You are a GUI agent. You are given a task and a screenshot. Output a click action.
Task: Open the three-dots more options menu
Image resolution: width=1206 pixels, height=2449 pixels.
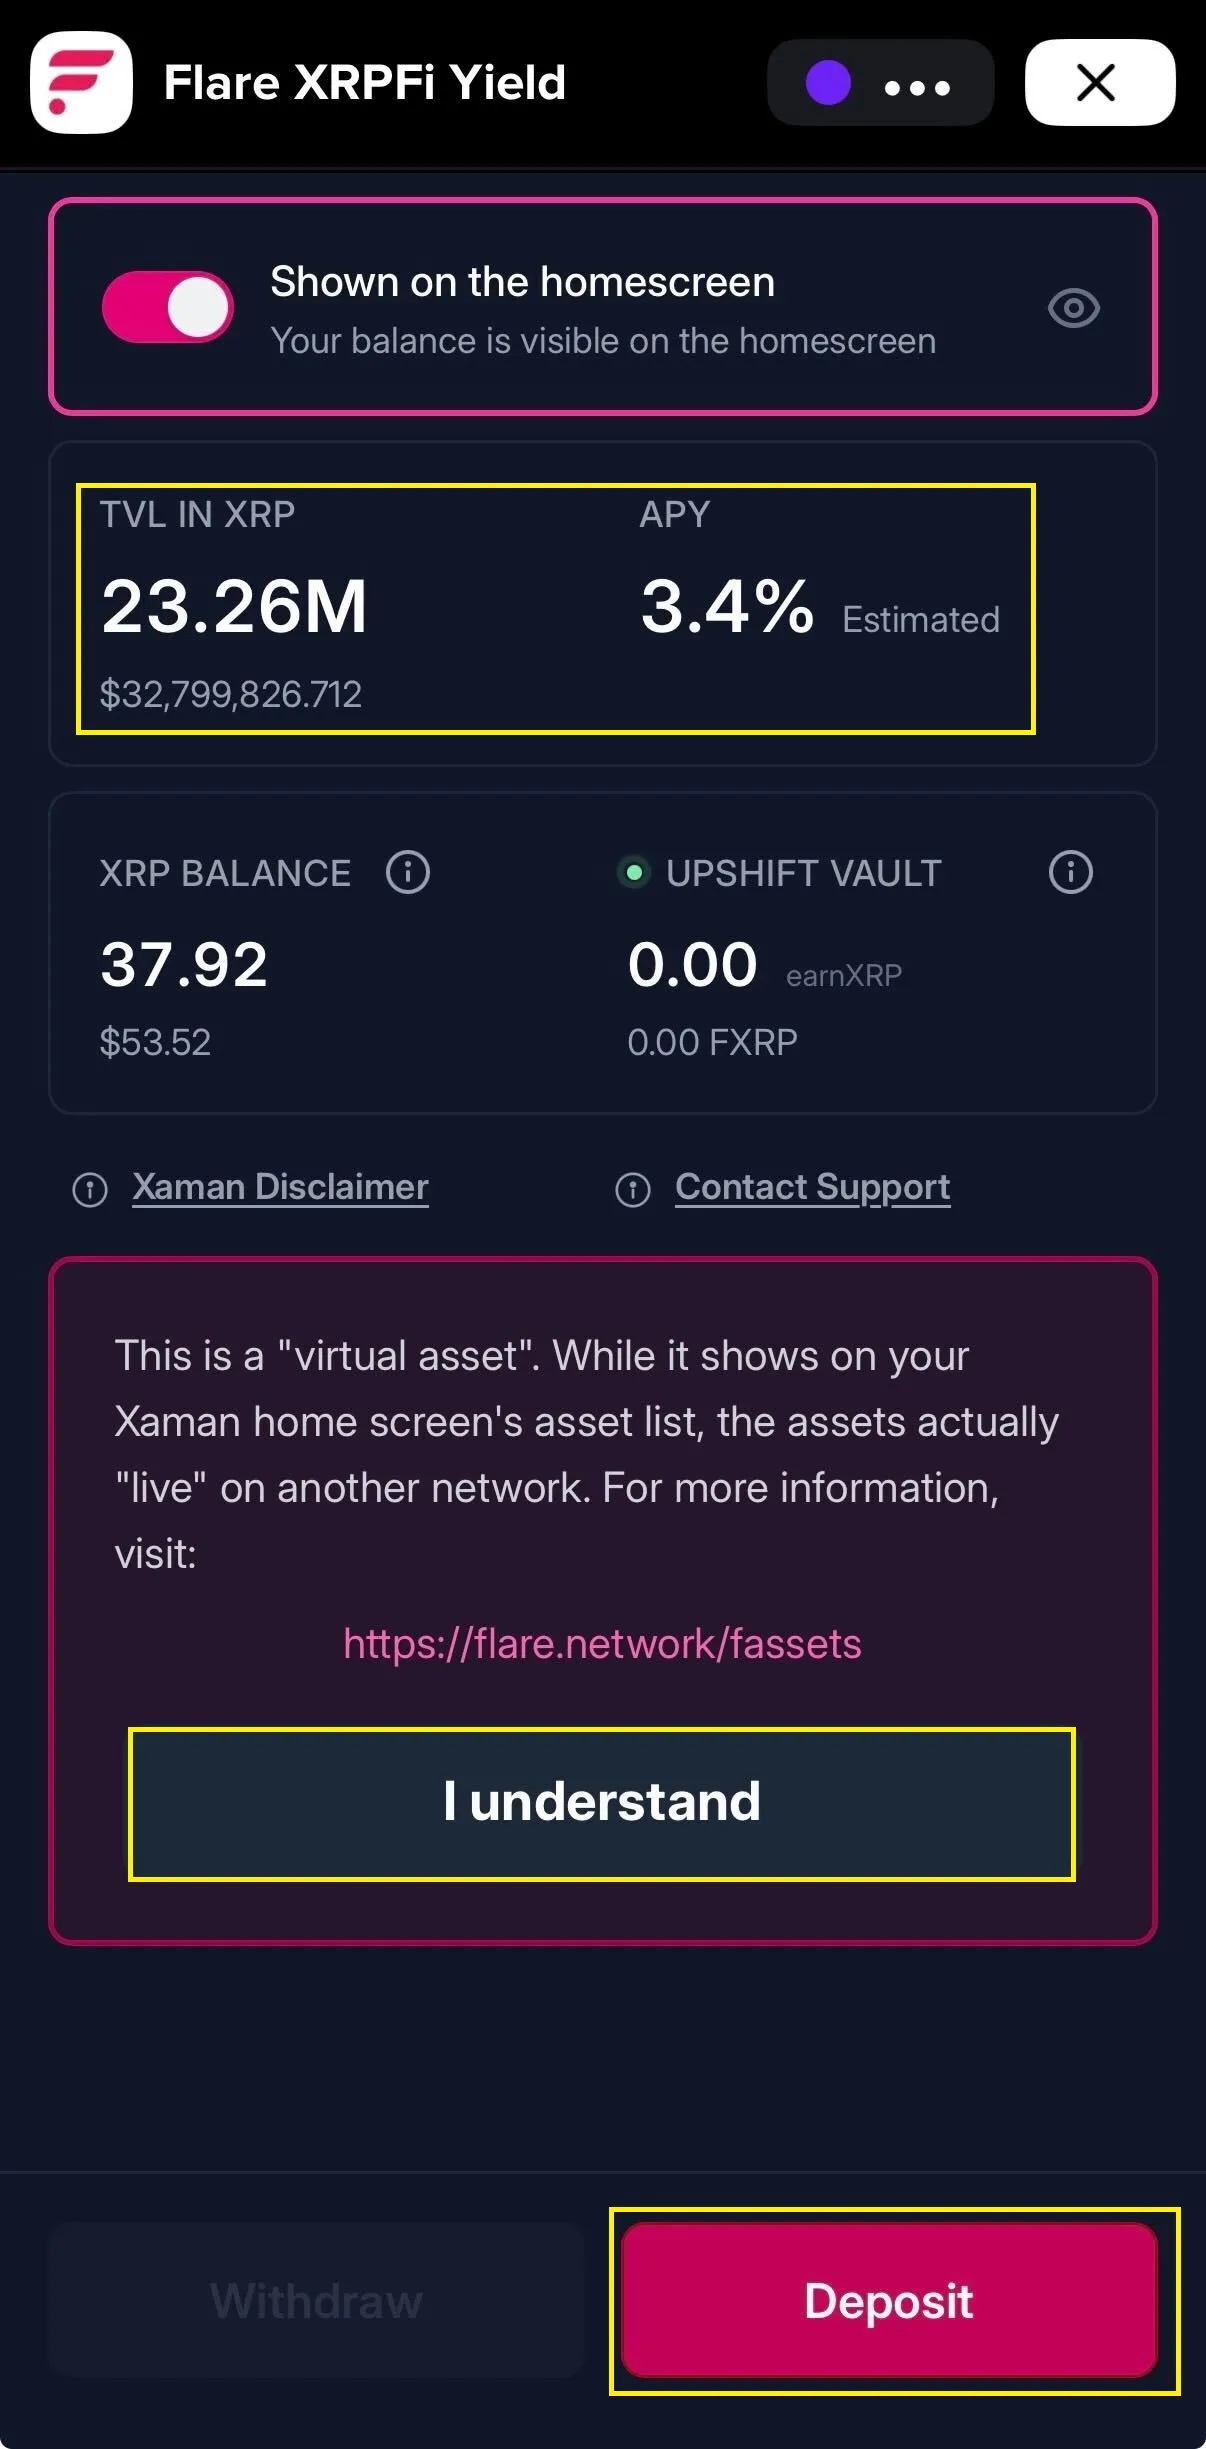(x=917, y=88)
